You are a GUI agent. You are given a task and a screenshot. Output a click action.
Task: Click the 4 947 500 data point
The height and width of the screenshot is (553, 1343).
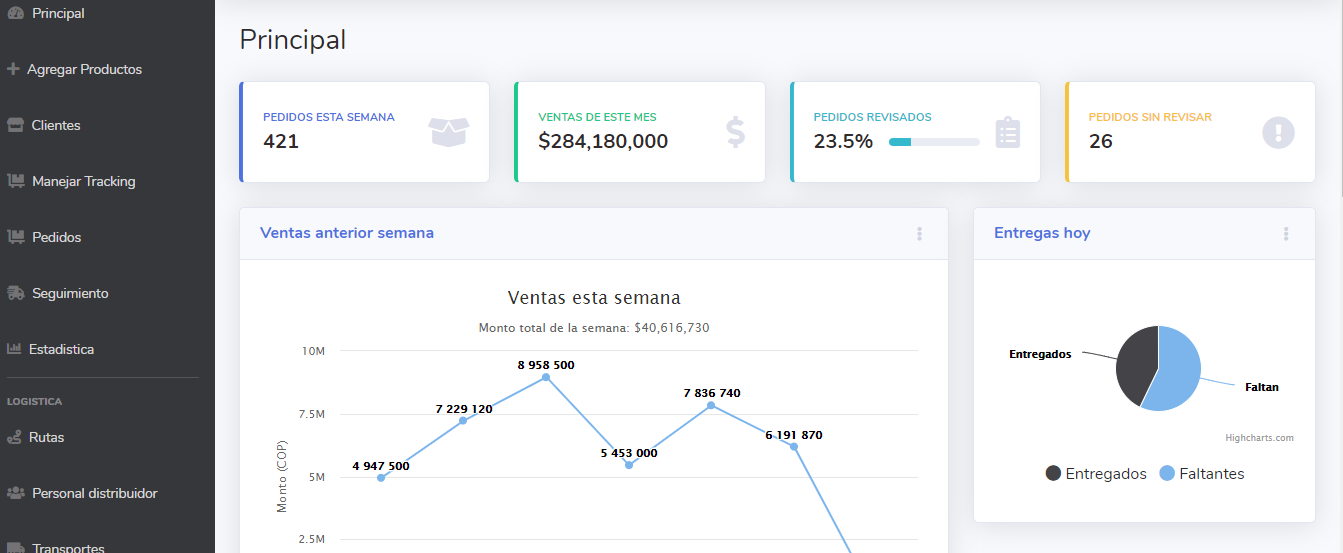coord(381,478)
